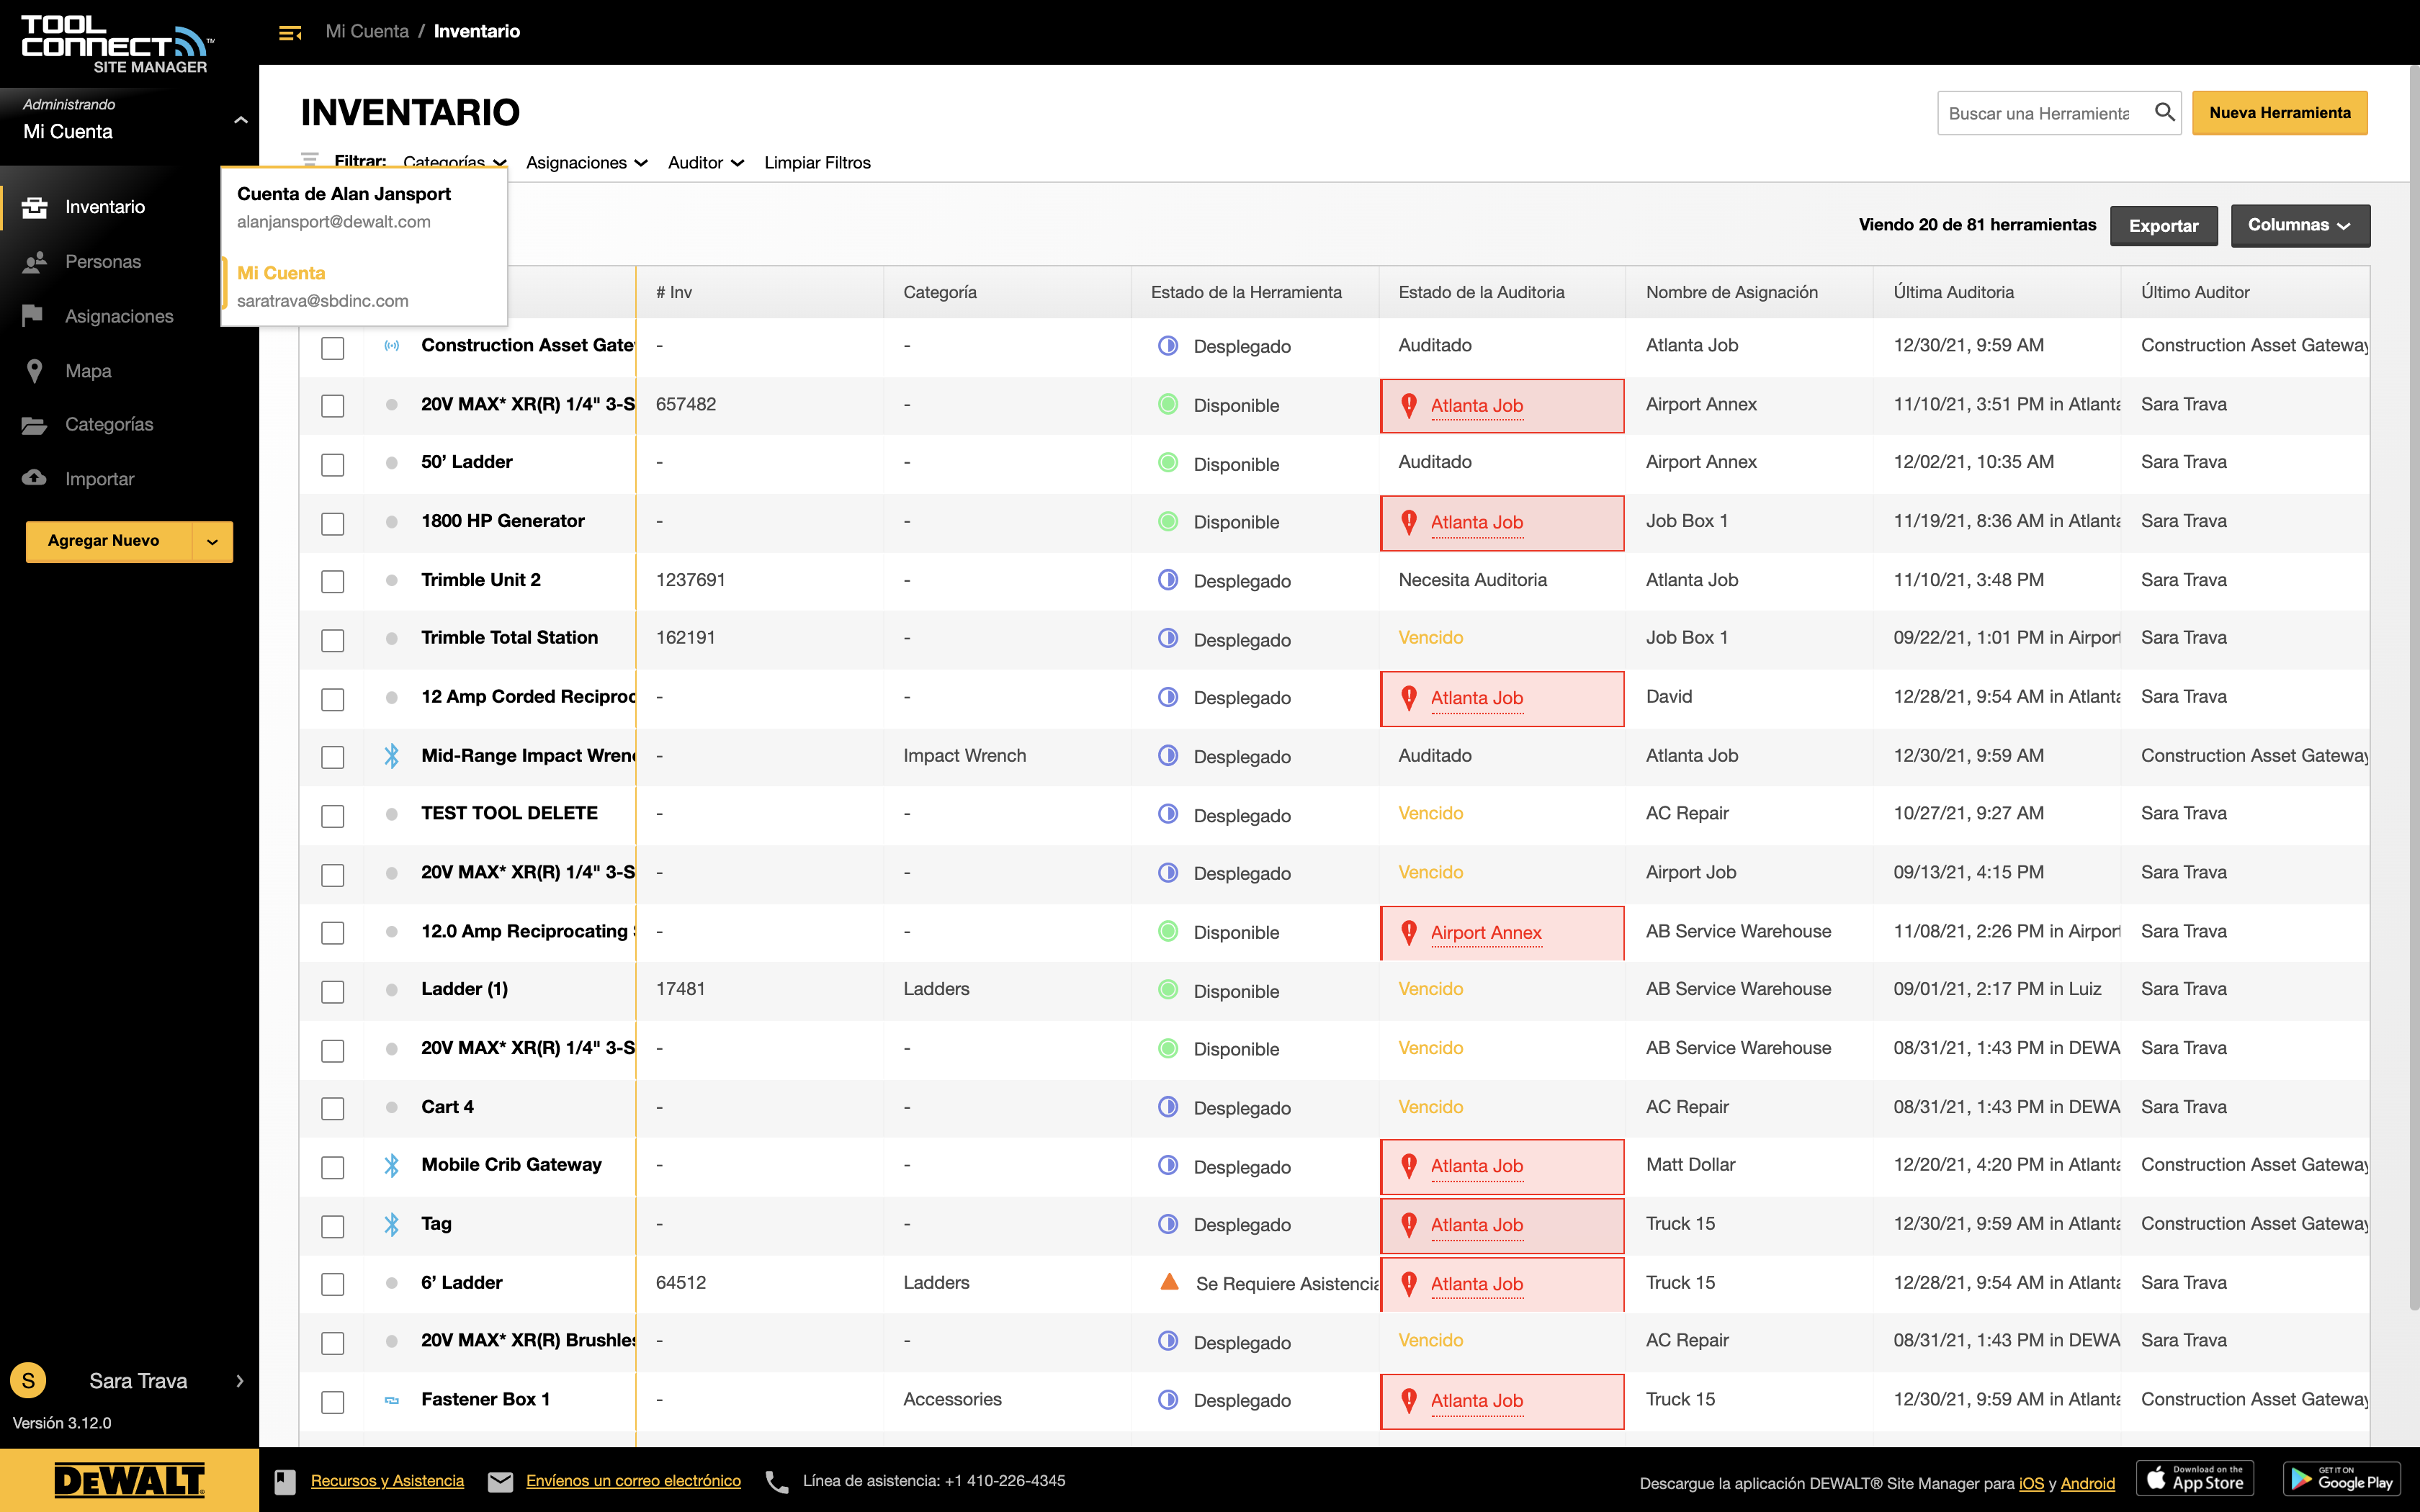
Task: Click red location pin for Airport Annex alert
Action: [1409, 932]
